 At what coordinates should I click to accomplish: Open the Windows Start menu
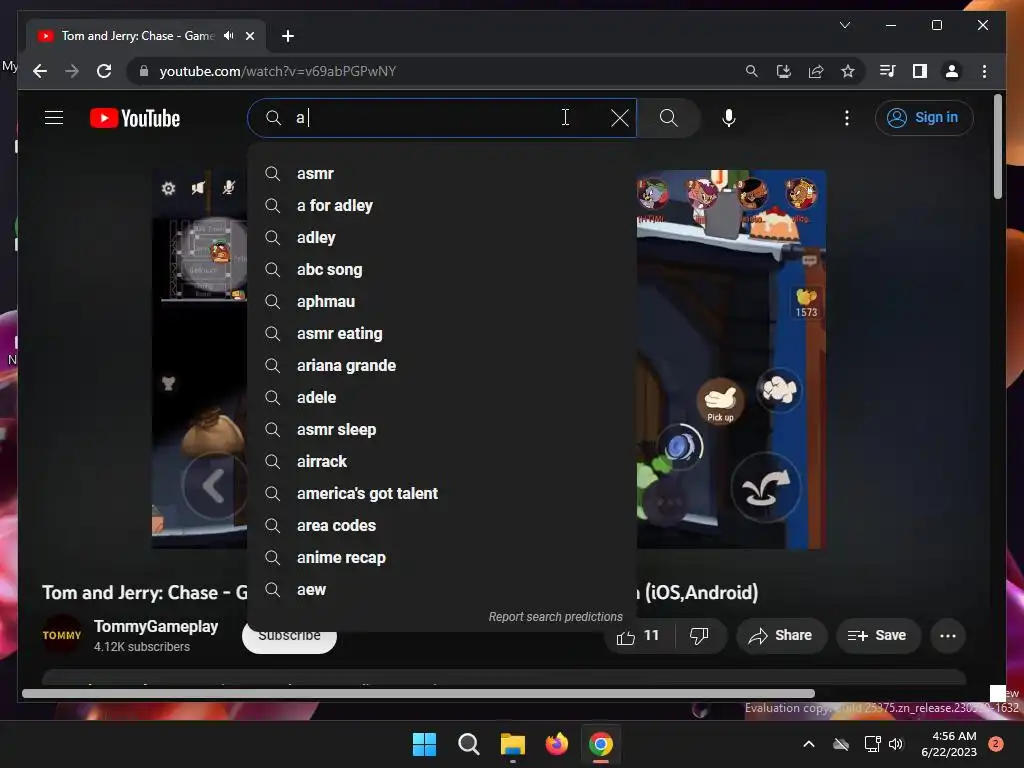click(424, 744)
